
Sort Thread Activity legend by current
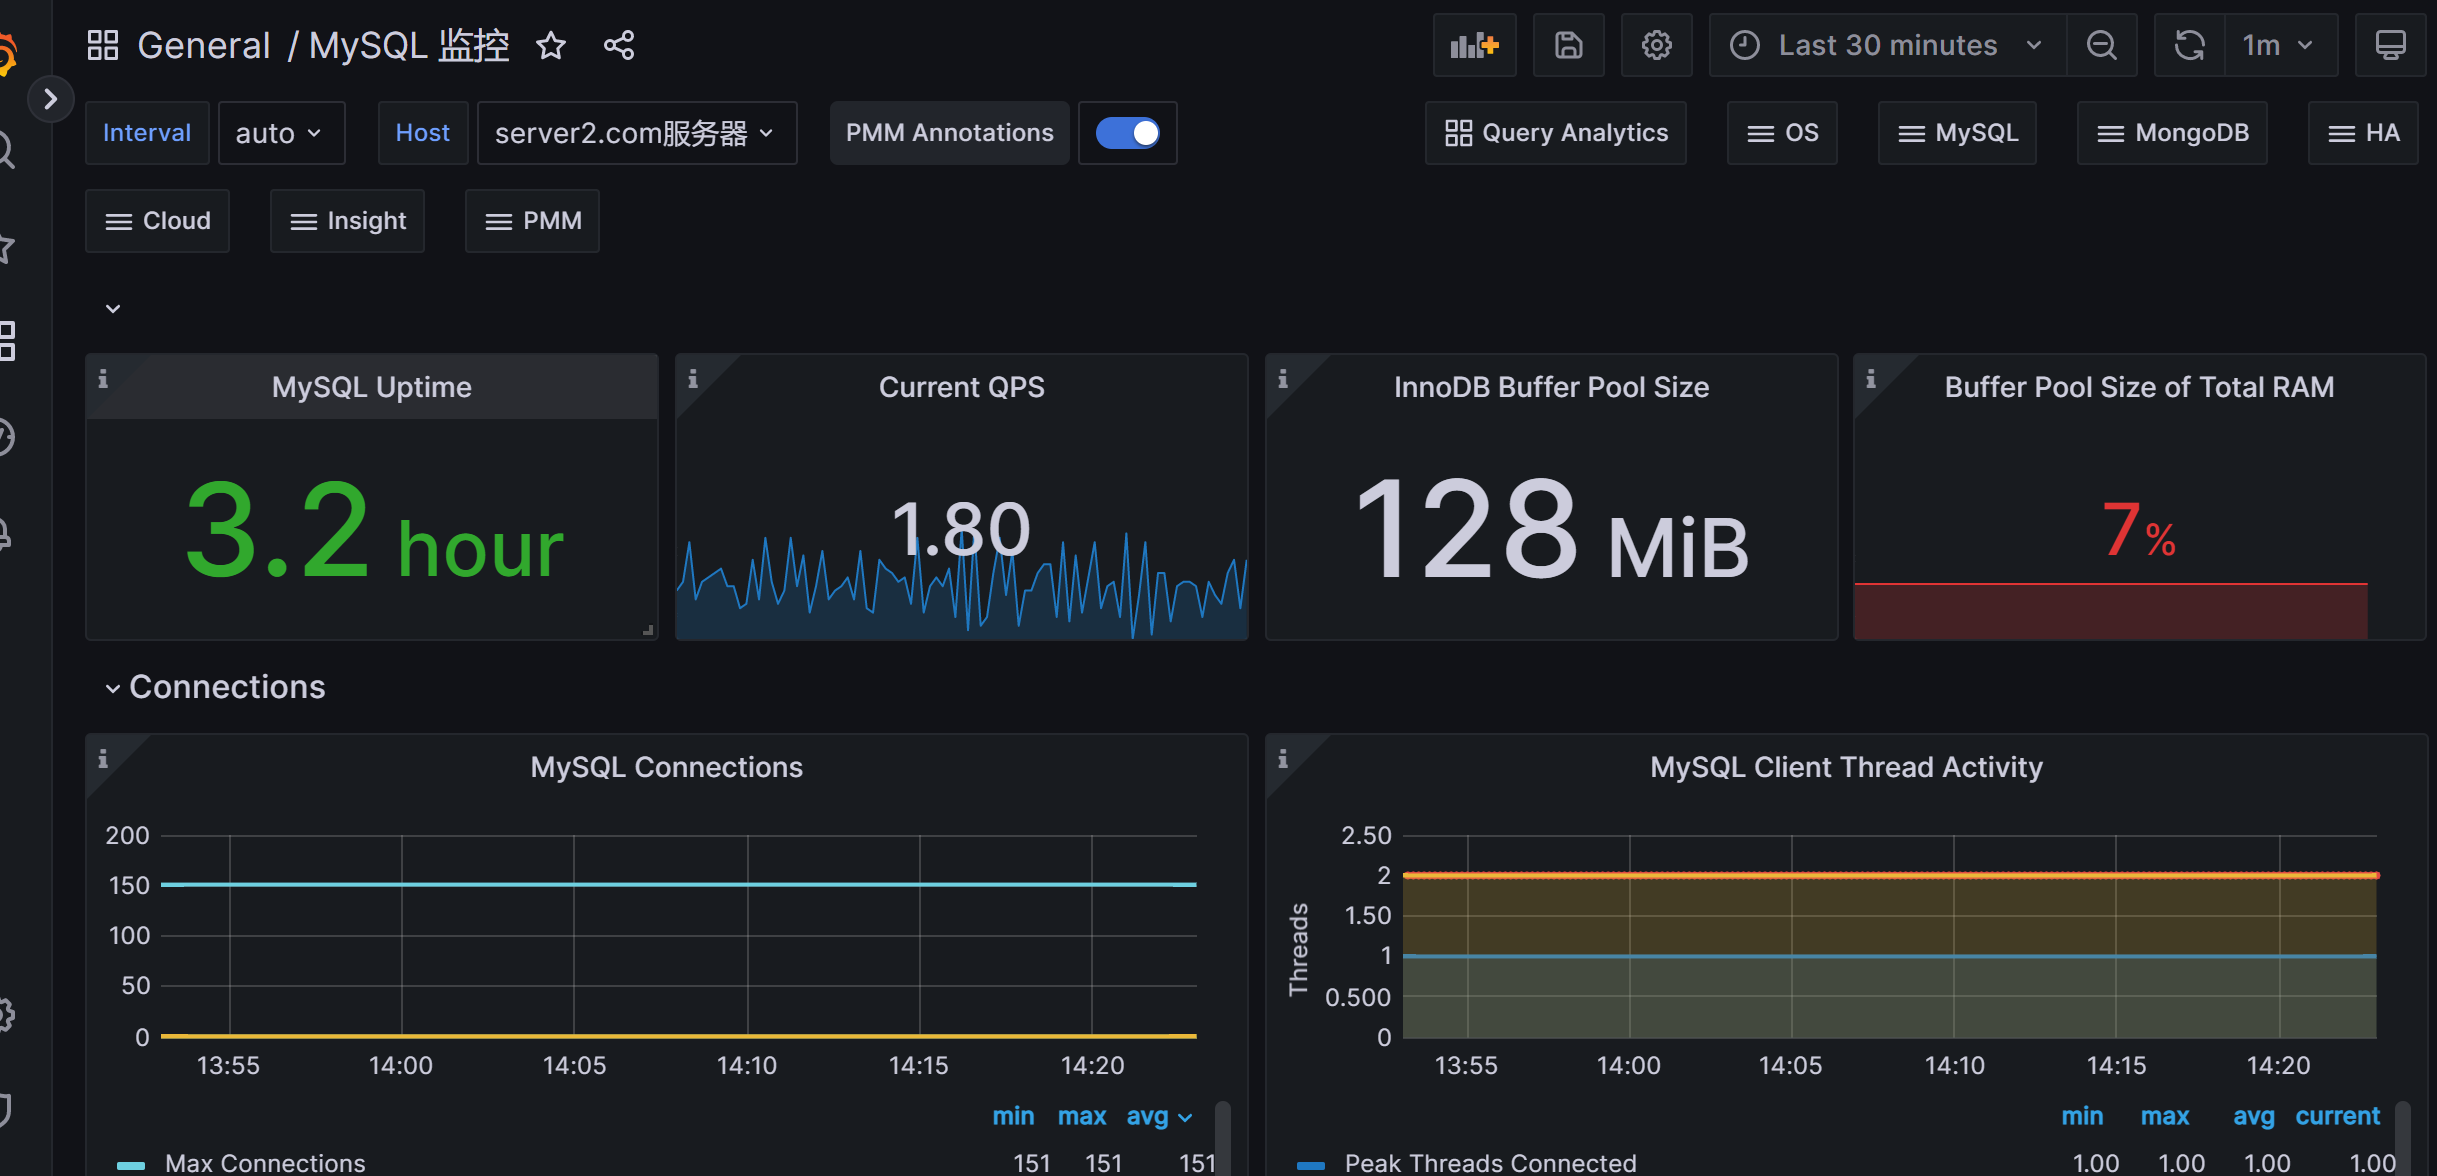pos(2337,1116)
